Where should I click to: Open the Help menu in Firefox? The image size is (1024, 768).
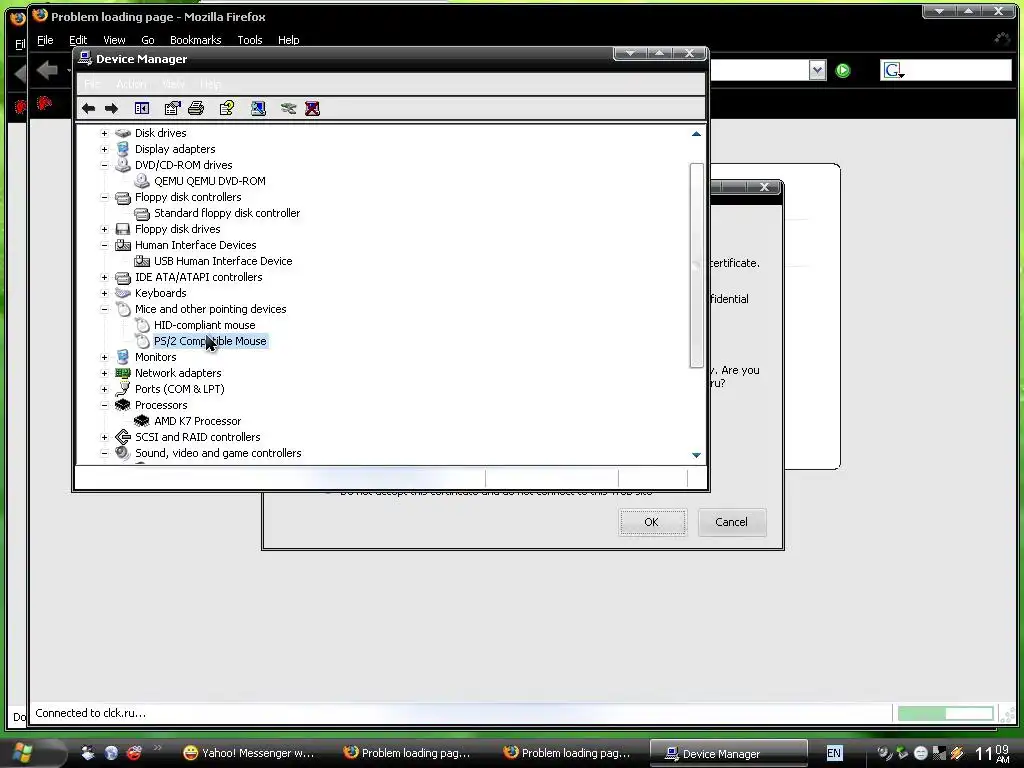288,40
